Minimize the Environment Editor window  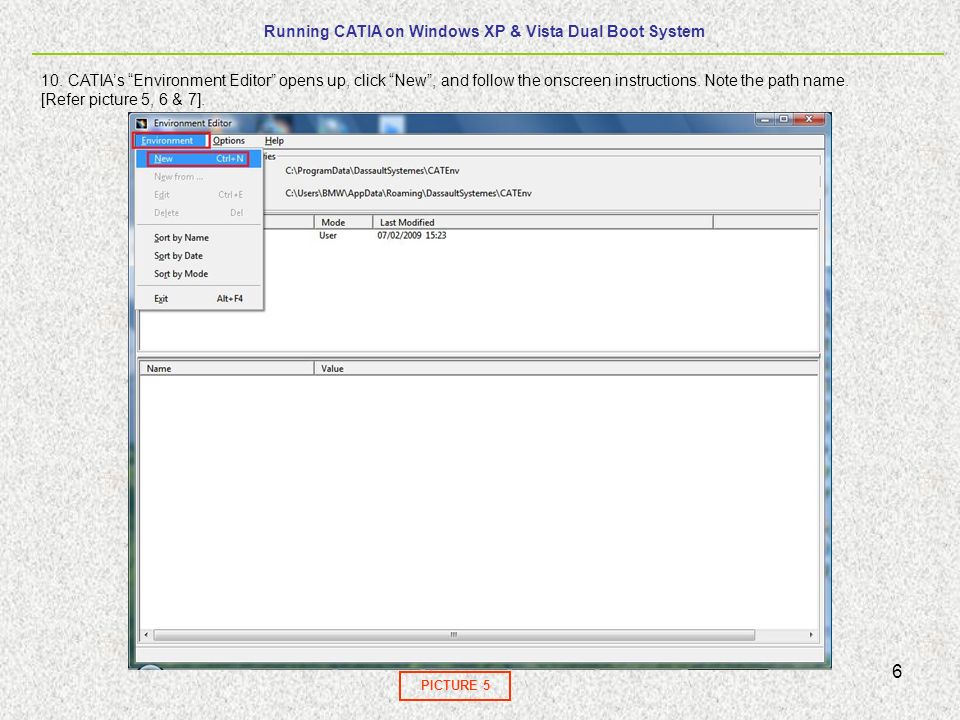[x=765, y=119]
